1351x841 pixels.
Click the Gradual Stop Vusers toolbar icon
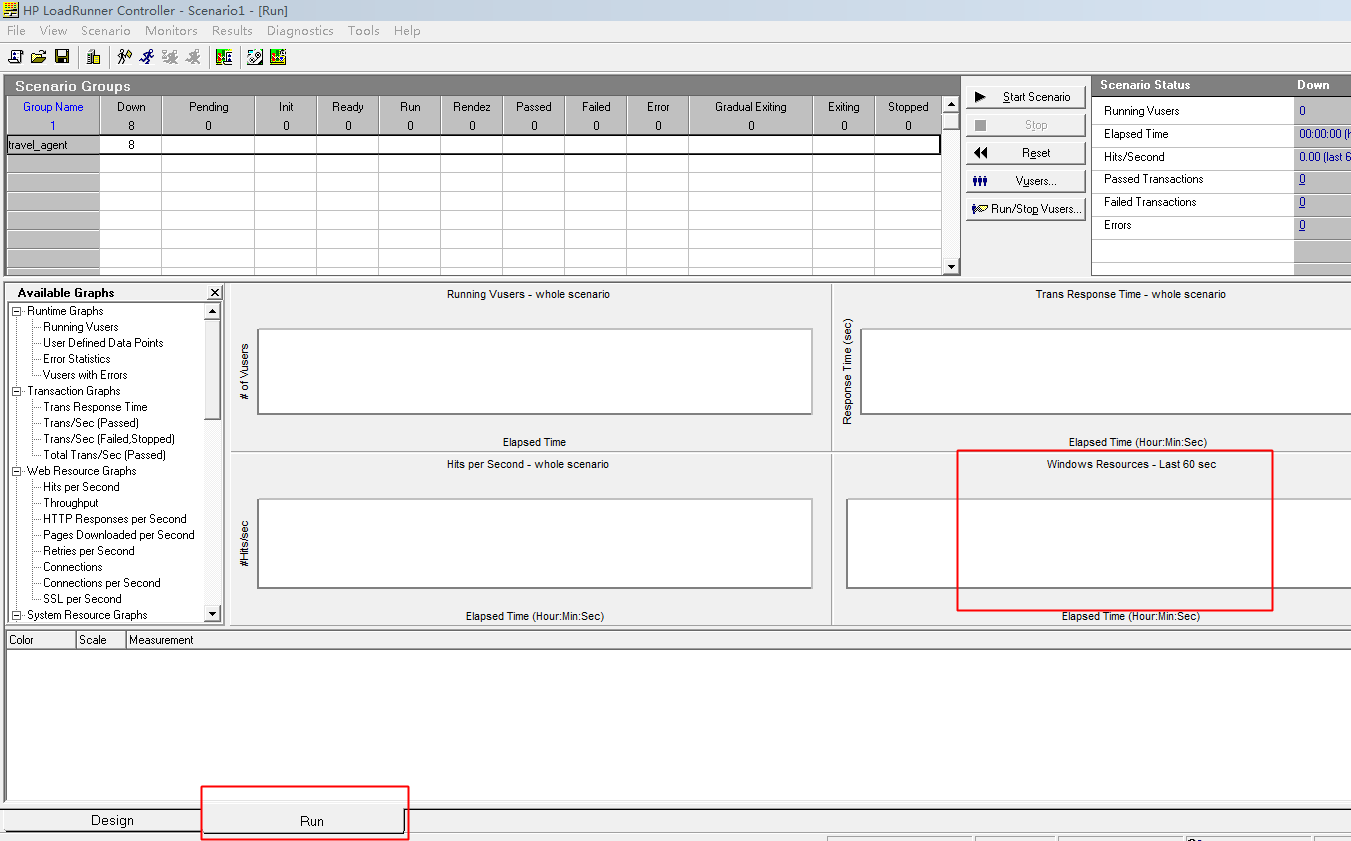(170, 57)
